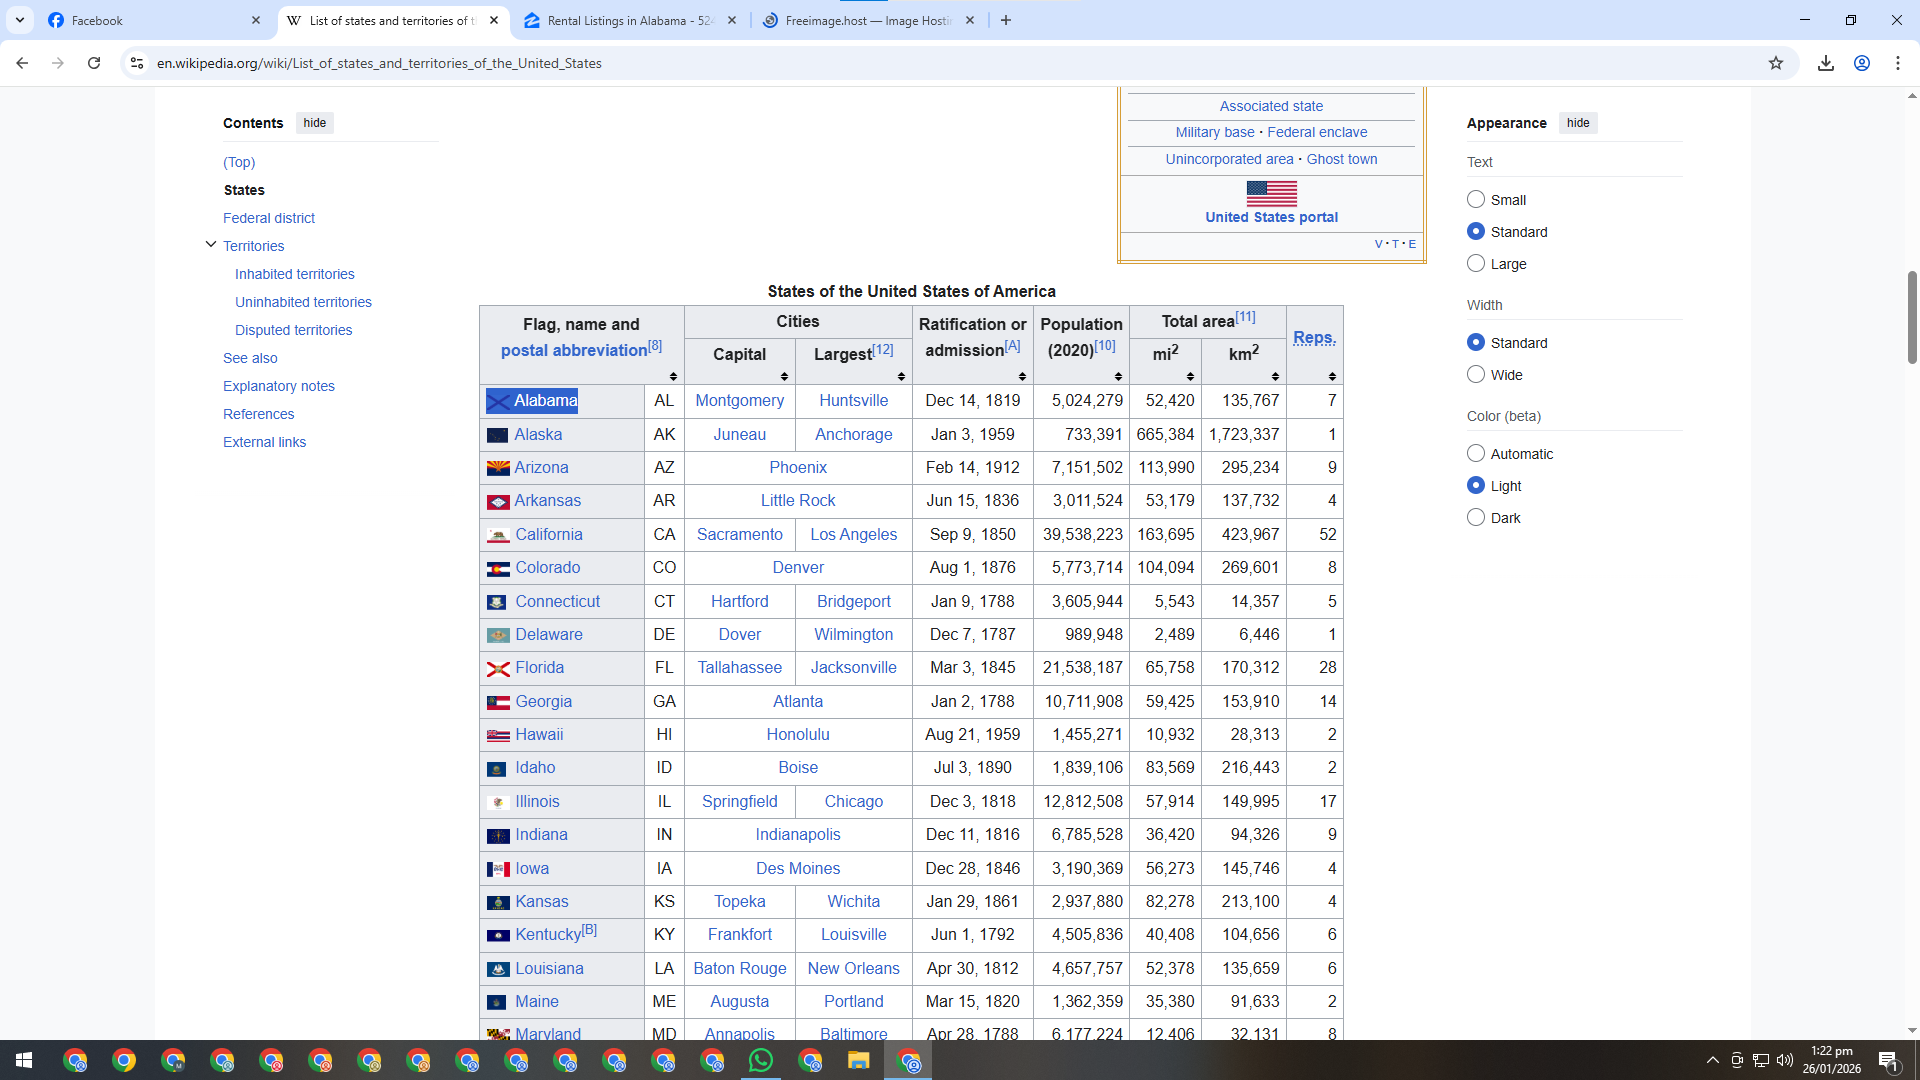Viewport: 1920px width, 1080px height.
Task: Select the Large text size option
Action: coord(1476,263)
